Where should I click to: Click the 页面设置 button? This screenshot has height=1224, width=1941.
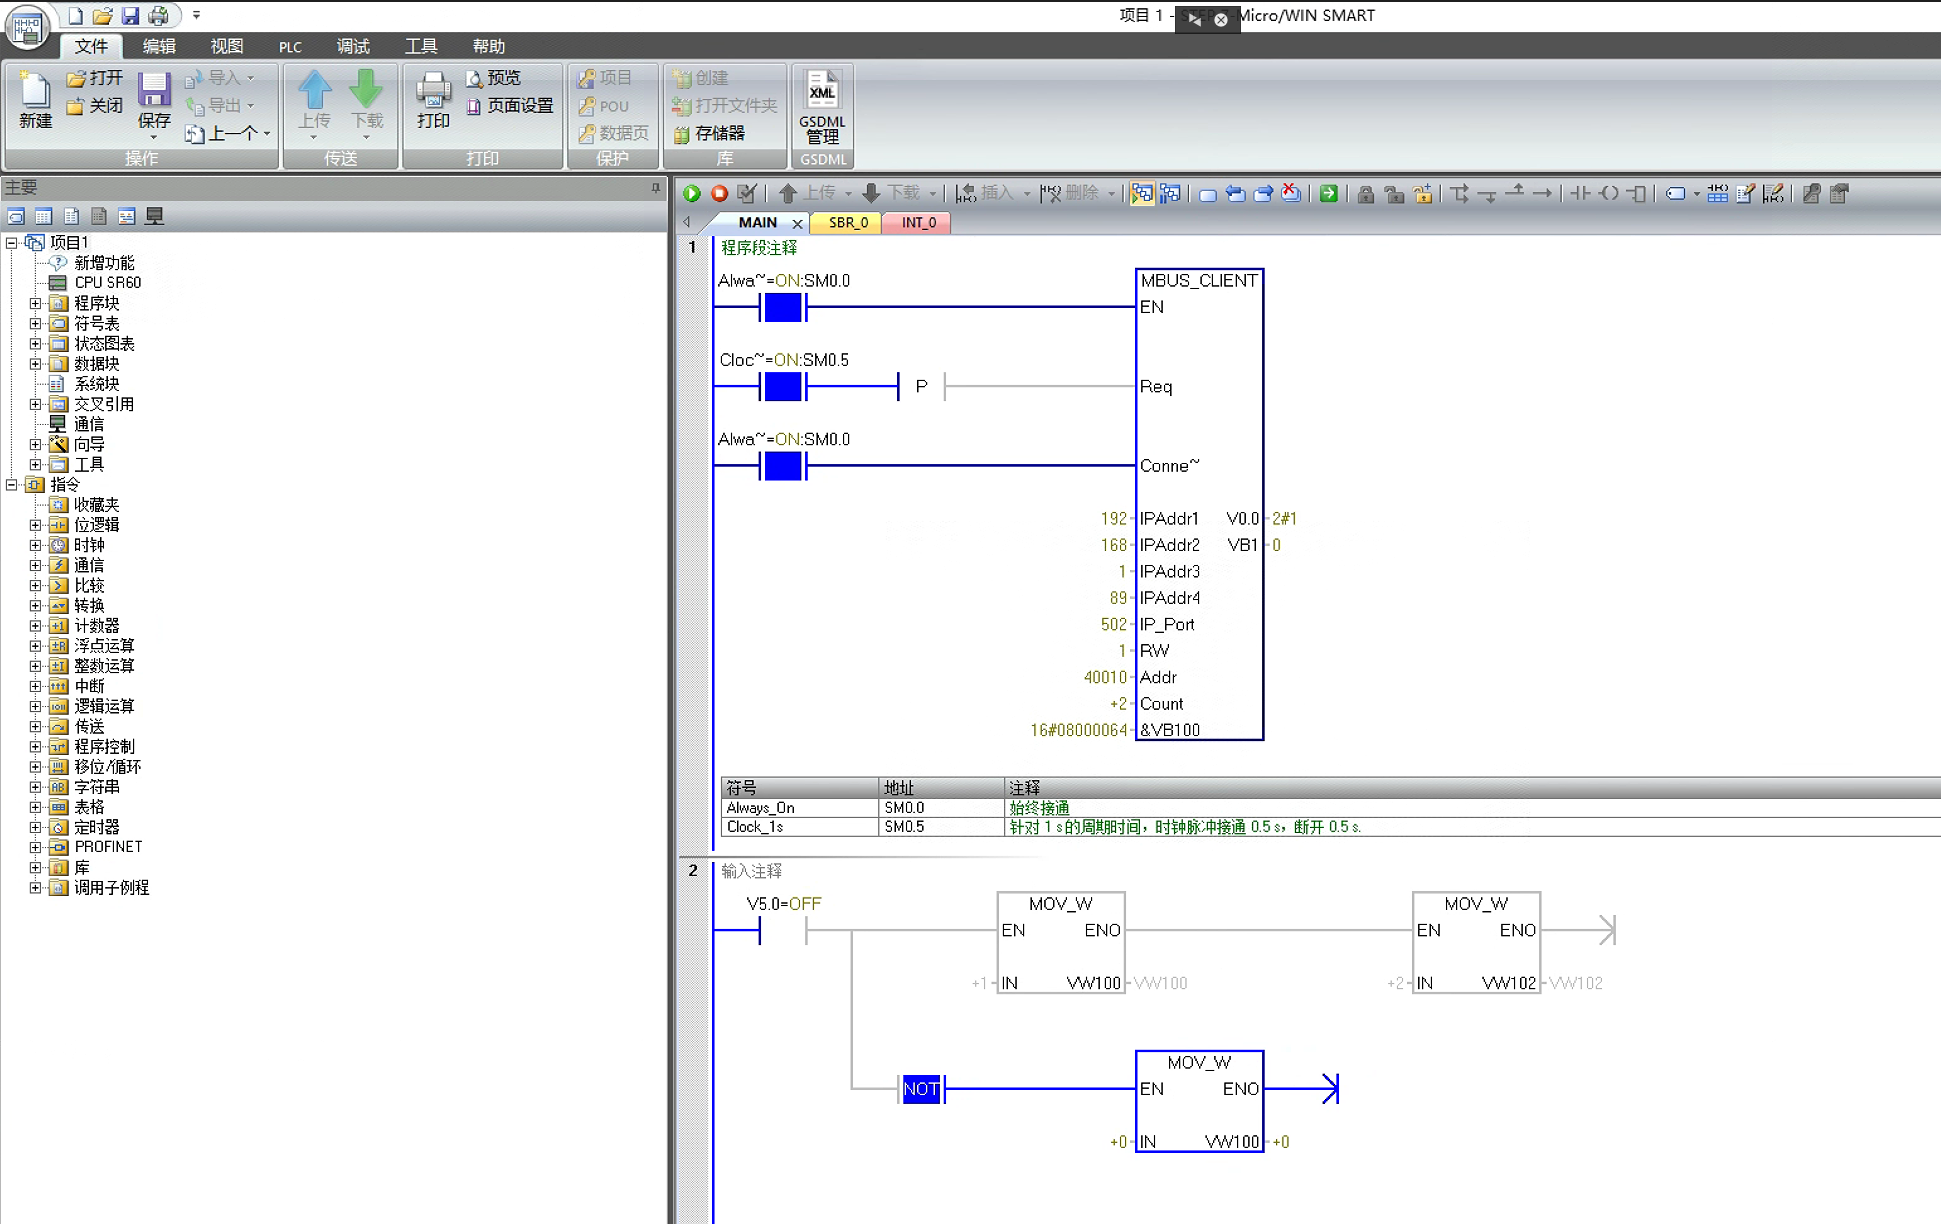[510, 105]
